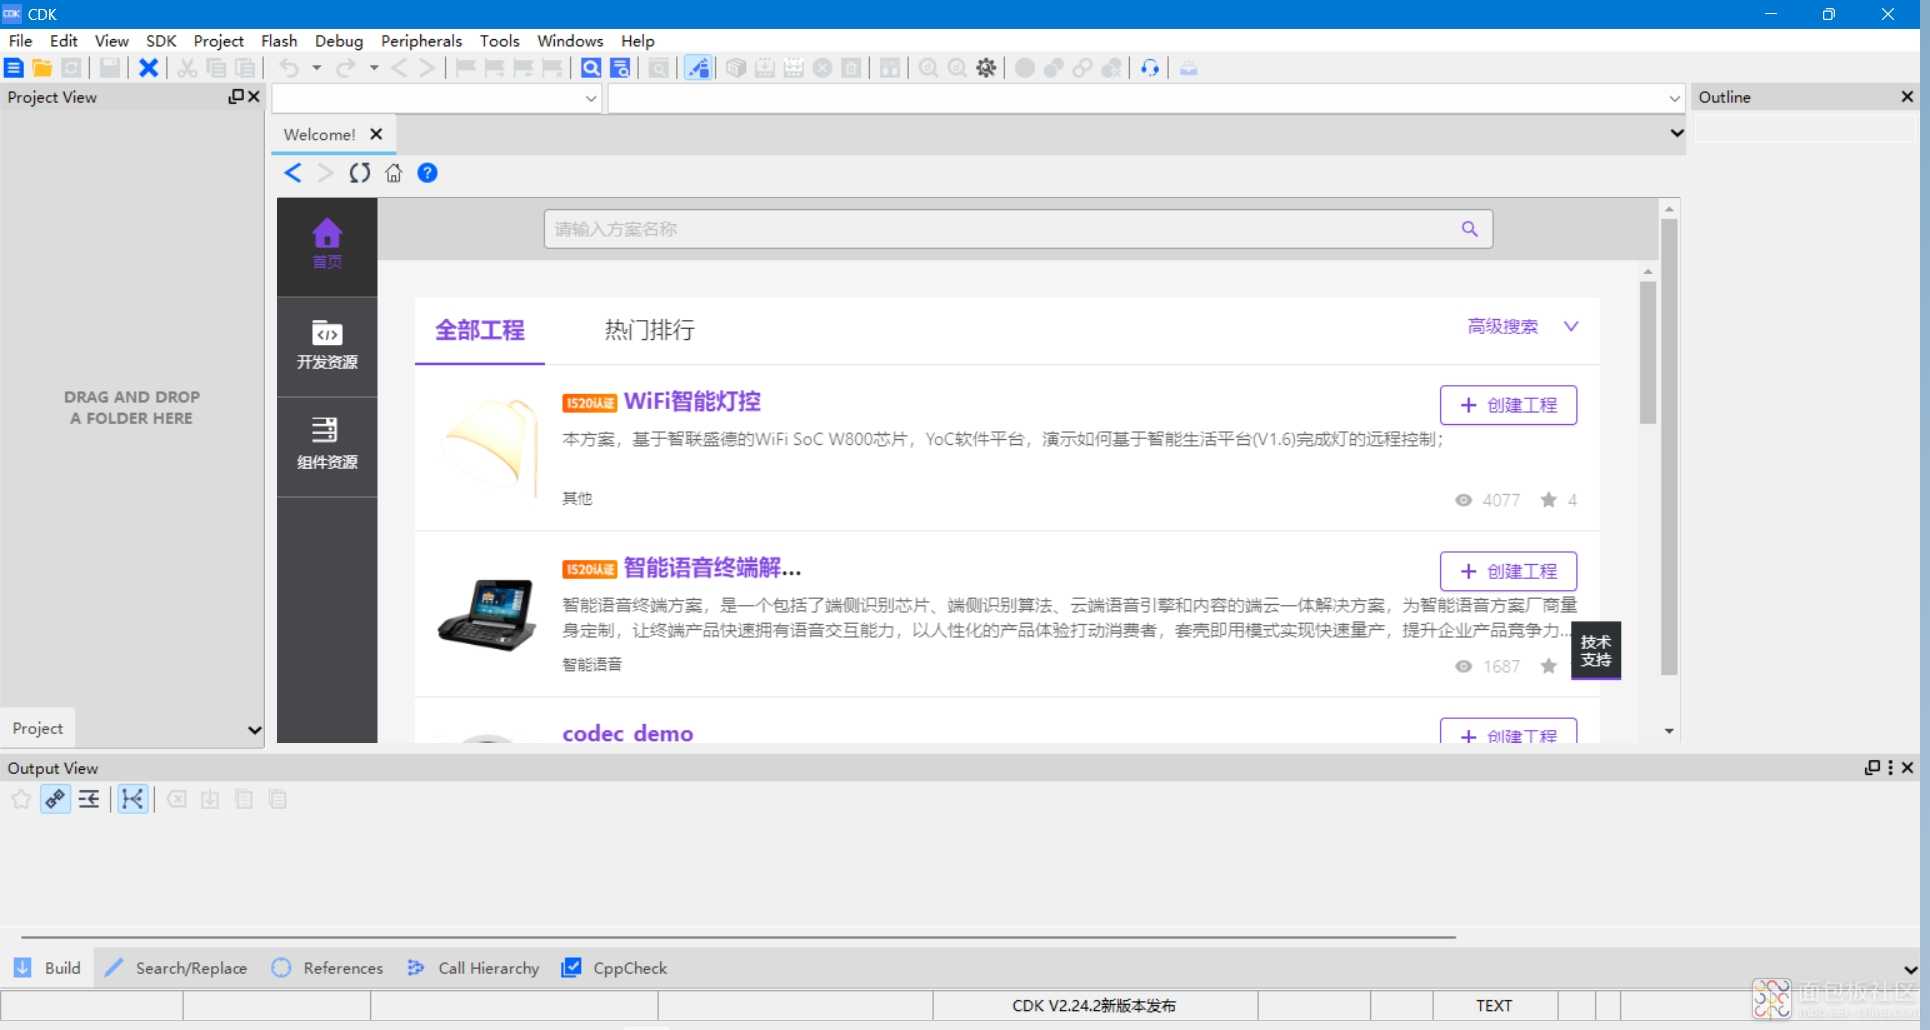Screen dimensions: 1930x1030
Task: Select the Search/Replace output tab
Action: click(176, 968)
